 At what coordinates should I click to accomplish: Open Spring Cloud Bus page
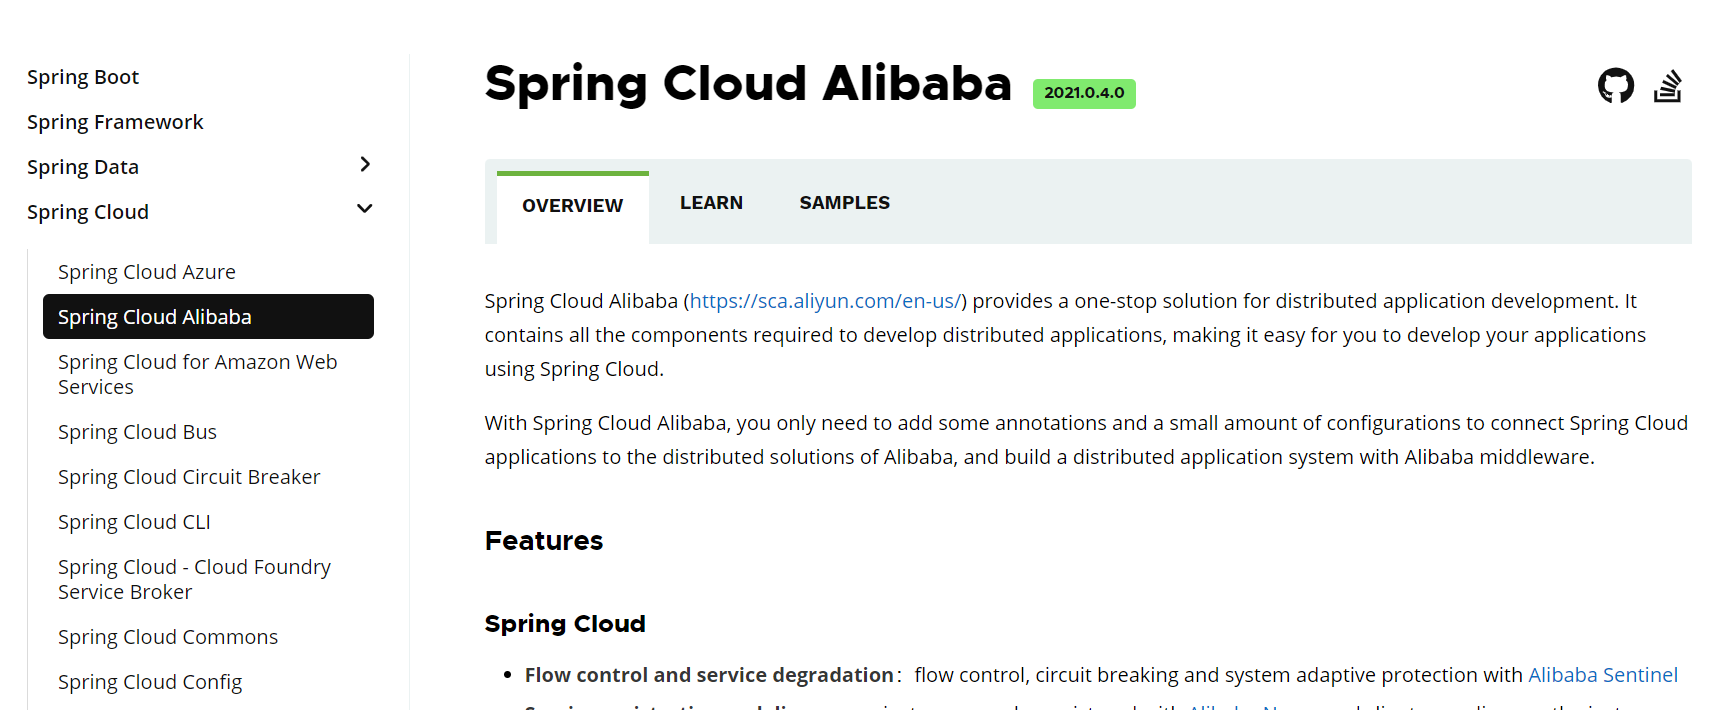click(137, 432)
